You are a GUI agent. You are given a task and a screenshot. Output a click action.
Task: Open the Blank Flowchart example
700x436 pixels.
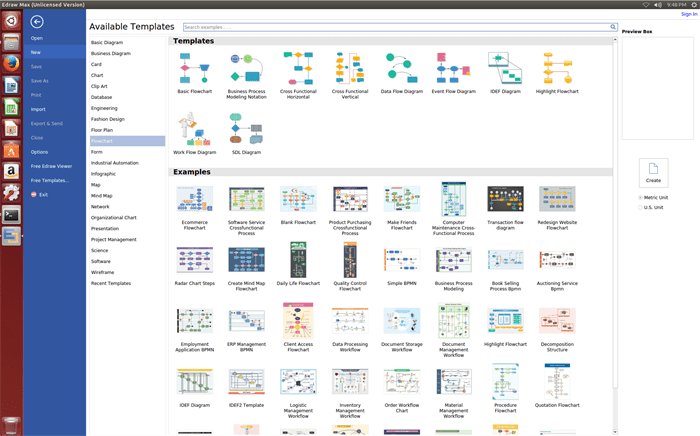click(298, 199)
